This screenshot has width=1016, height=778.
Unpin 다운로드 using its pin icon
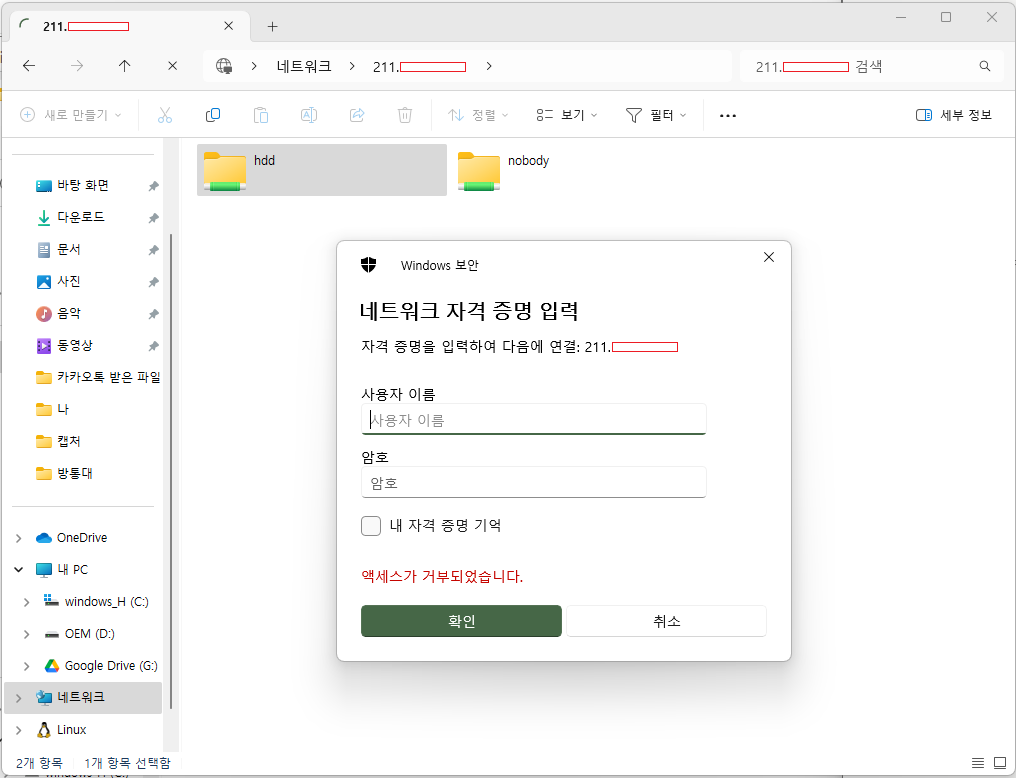click(x=153, y=218)
